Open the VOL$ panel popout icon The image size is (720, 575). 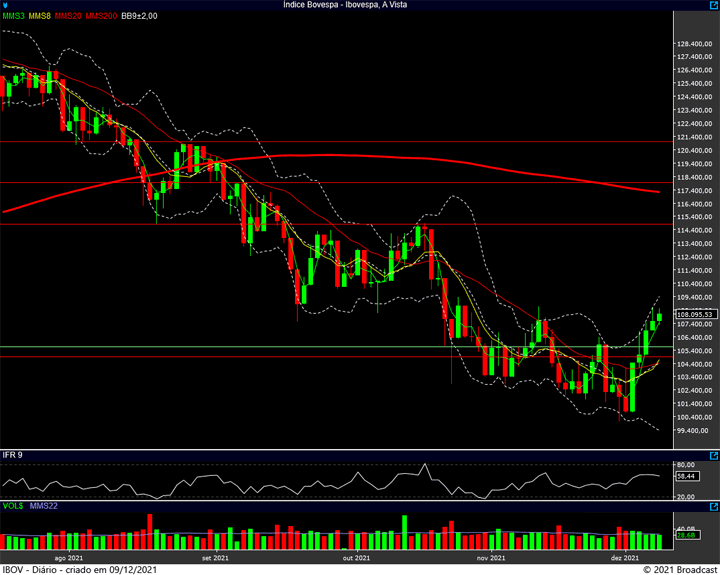pyautogui.click(x=714, y=507)
